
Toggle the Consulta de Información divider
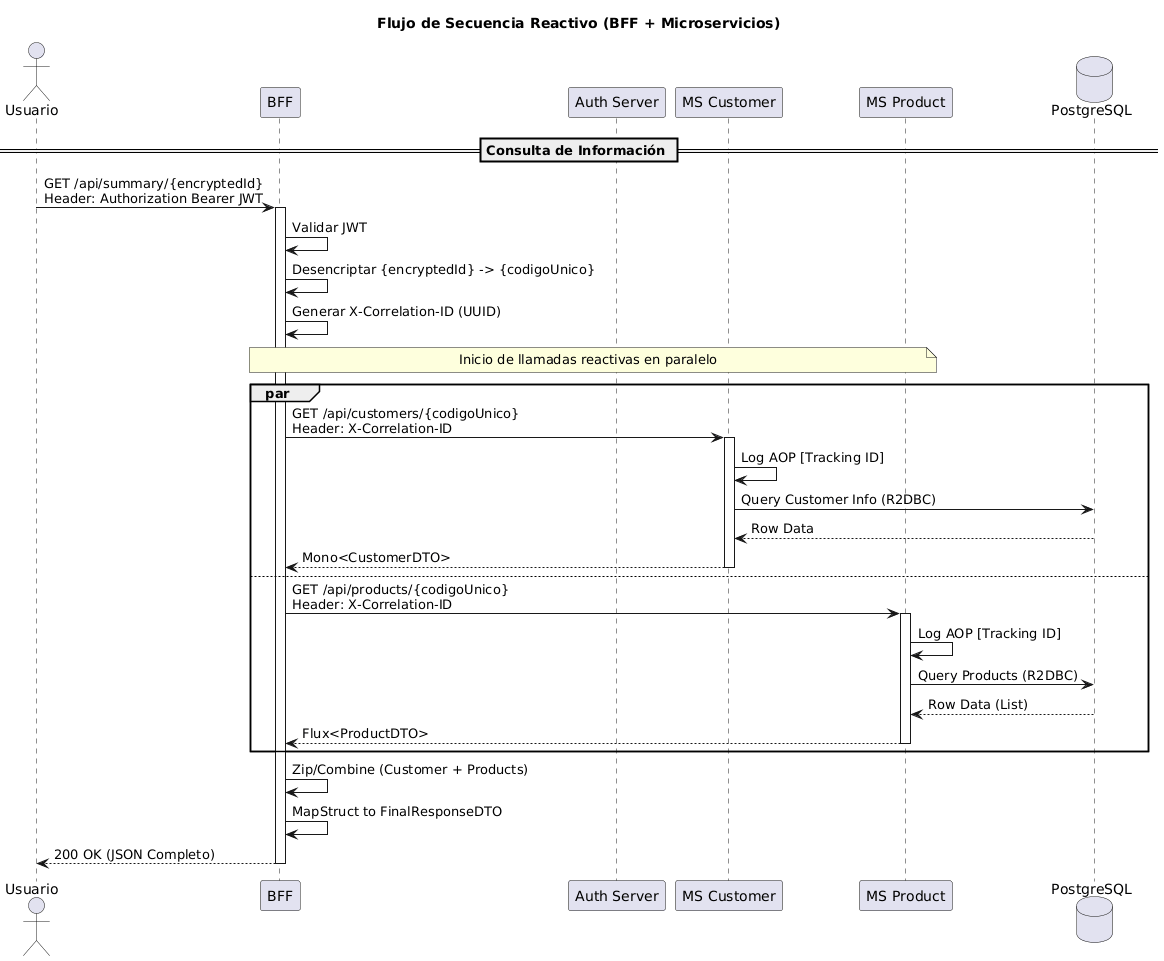[x=580, y=150]
